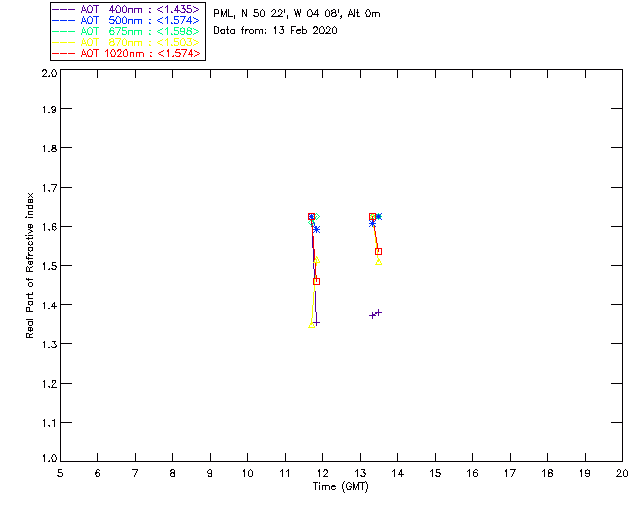
Task: Click the x-axis tick label 18
Action: [x=547, y=473]
